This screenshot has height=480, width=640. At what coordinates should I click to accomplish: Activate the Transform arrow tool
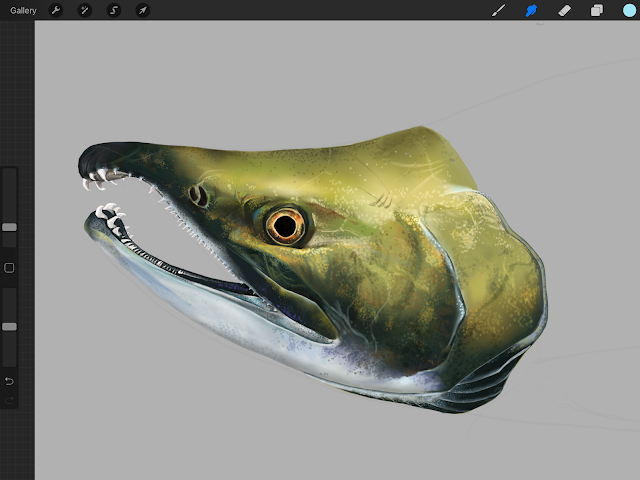(142, 10)
